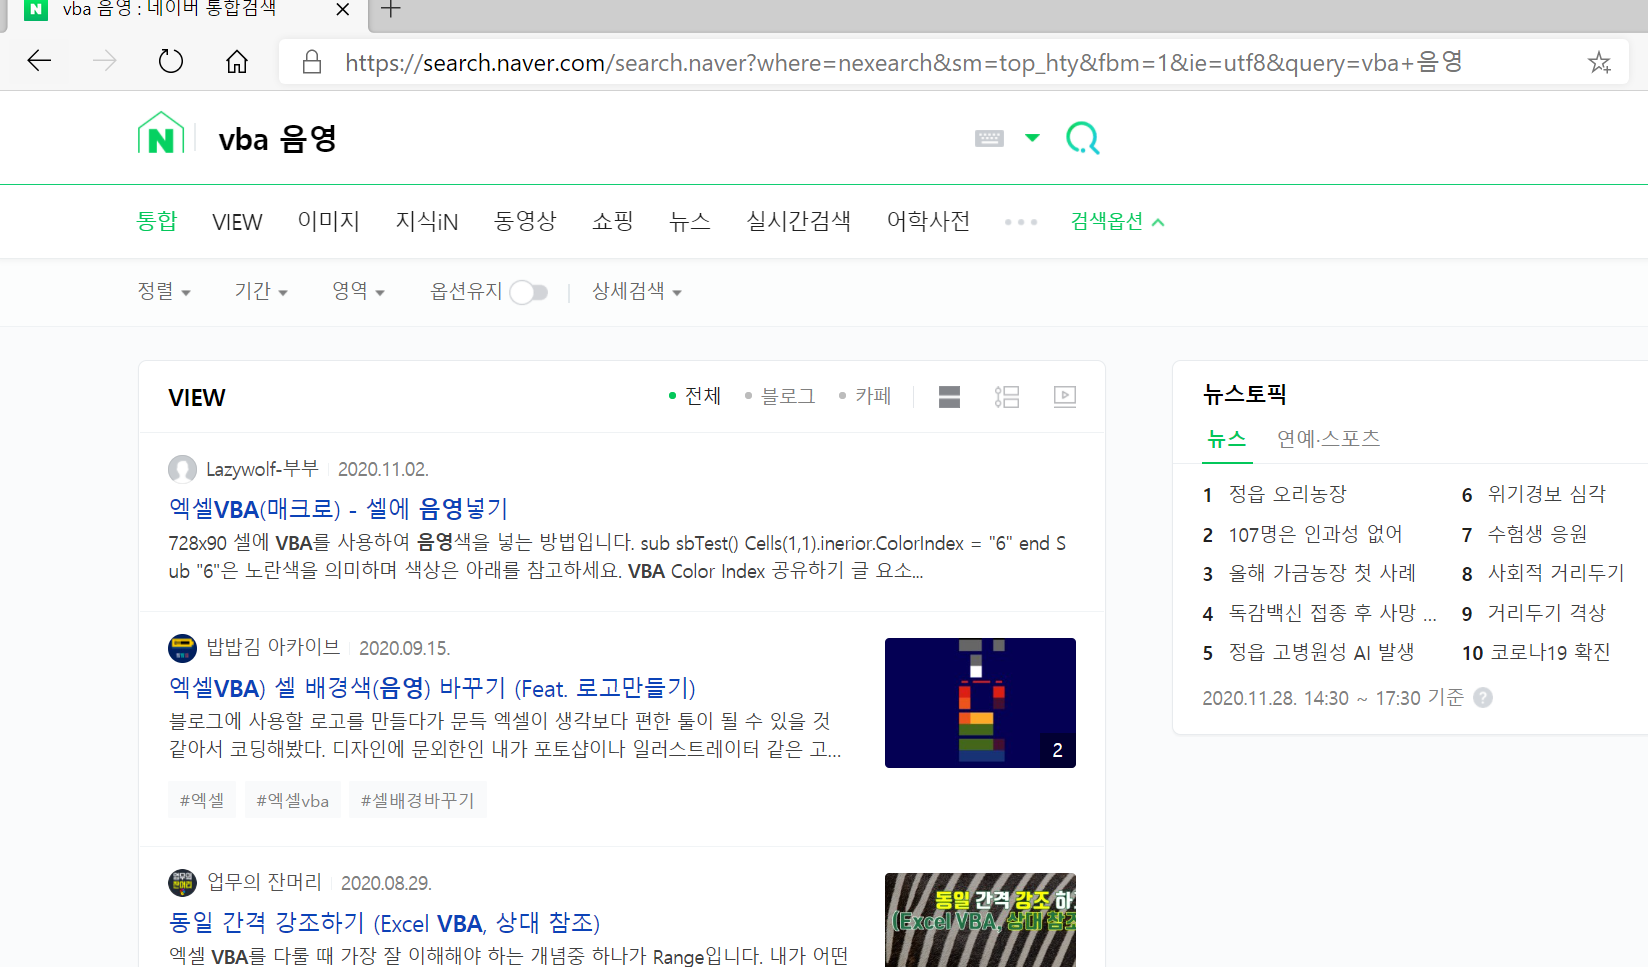This screenshot has width=1648, height=967.
Task: Select the 뉴스 tab in 뉴스토픽
Action: tap(1227, 439)
